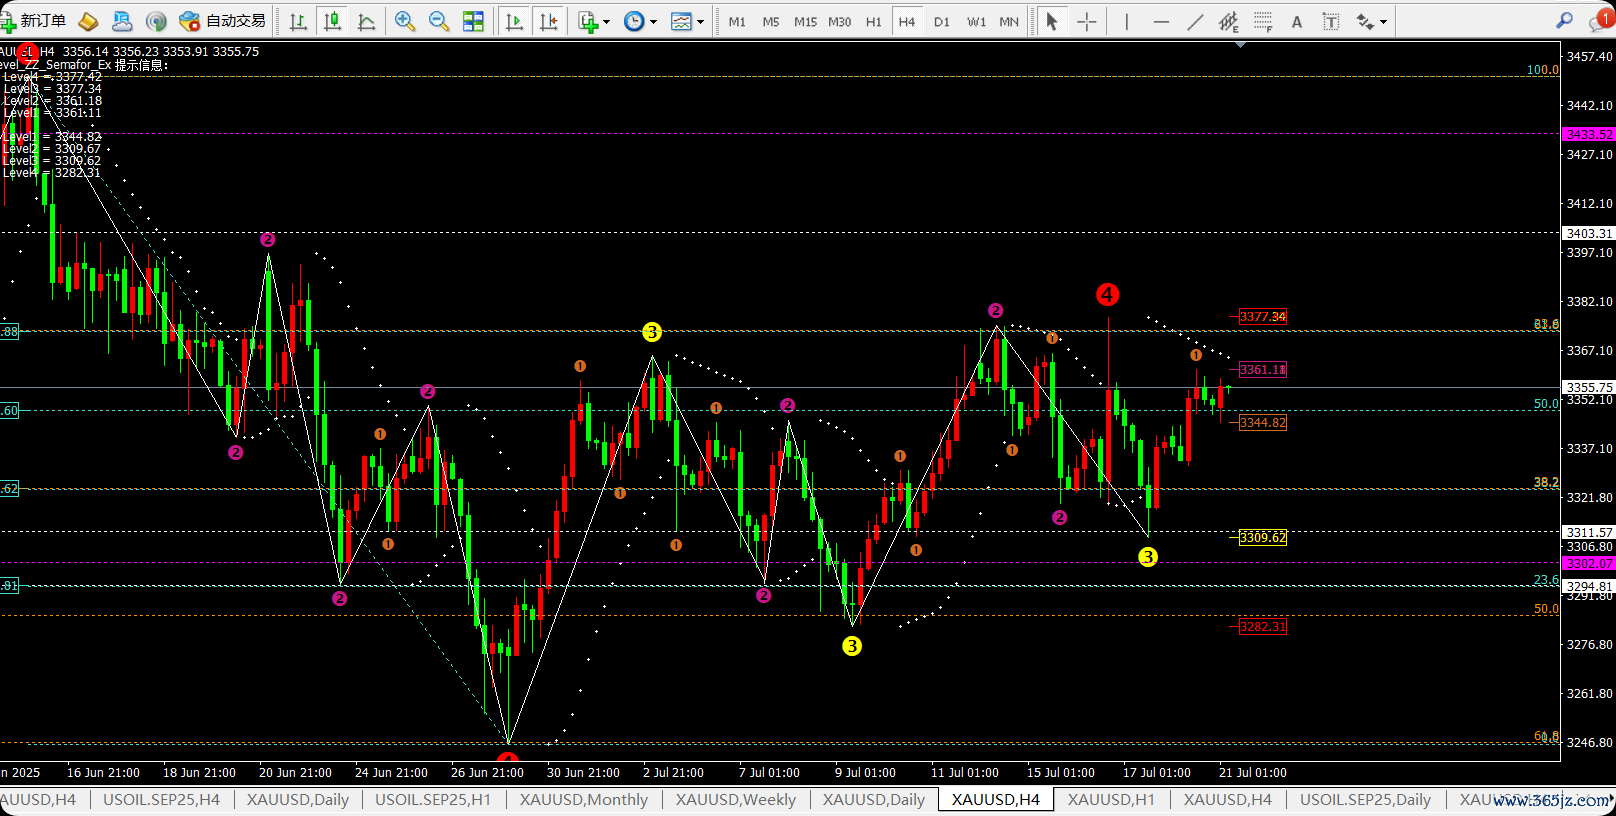Screen dimensions: 1616x816
Task: Switch to the USOIL.SEP25,H1 chart tab
Action: 432,799
